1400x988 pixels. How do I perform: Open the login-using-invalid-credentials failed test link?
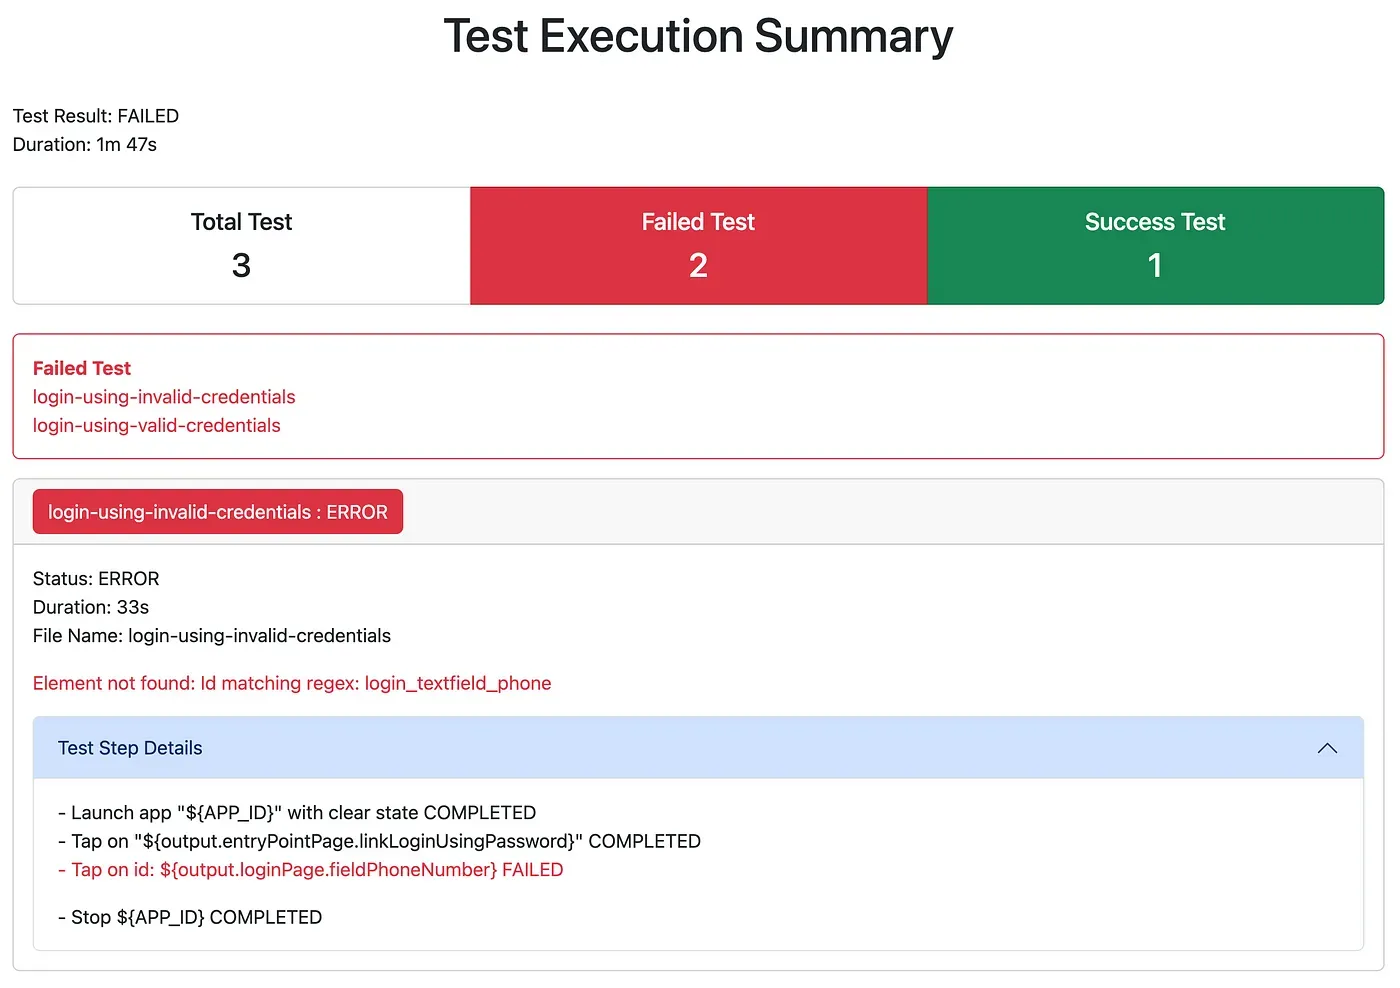164,397
